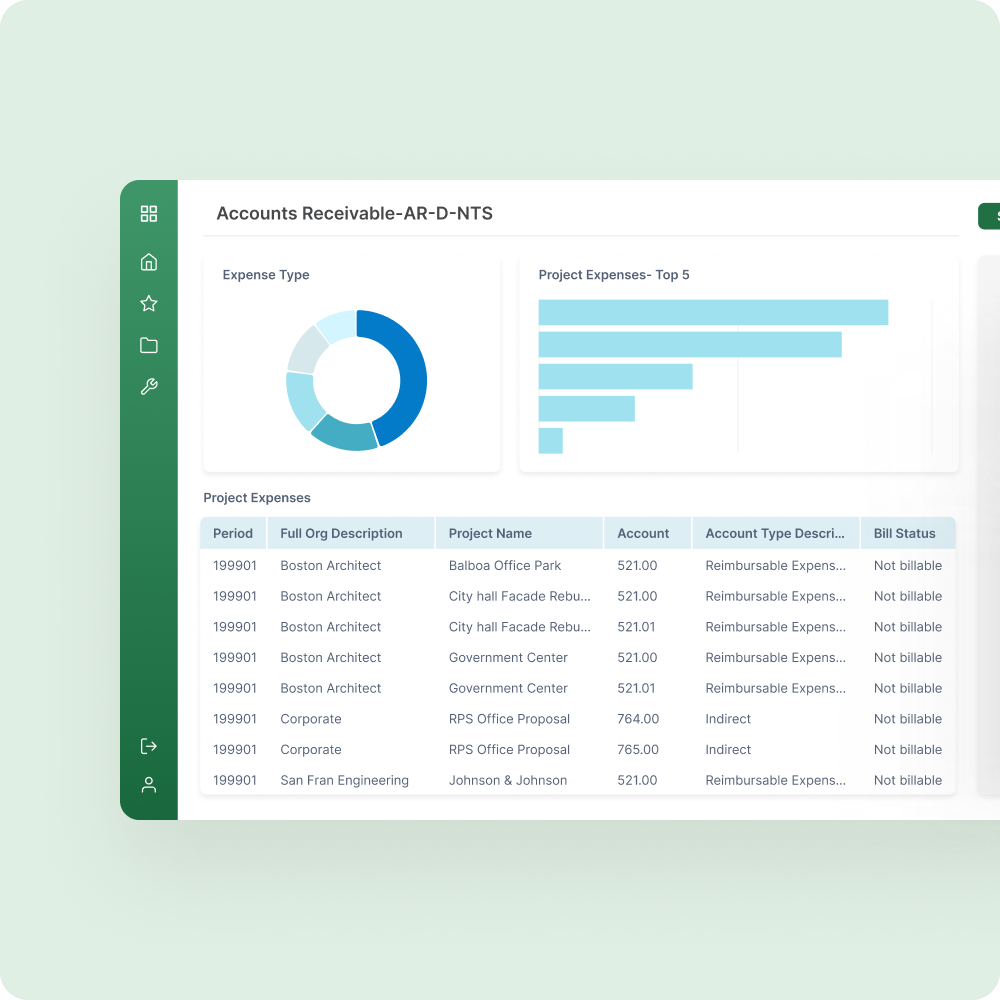Viewport: 1000px width, 1000px height.
Task: Click the shortest bar in Project Expenses chart
Action: pyautogui.click(x=550, y=441)
